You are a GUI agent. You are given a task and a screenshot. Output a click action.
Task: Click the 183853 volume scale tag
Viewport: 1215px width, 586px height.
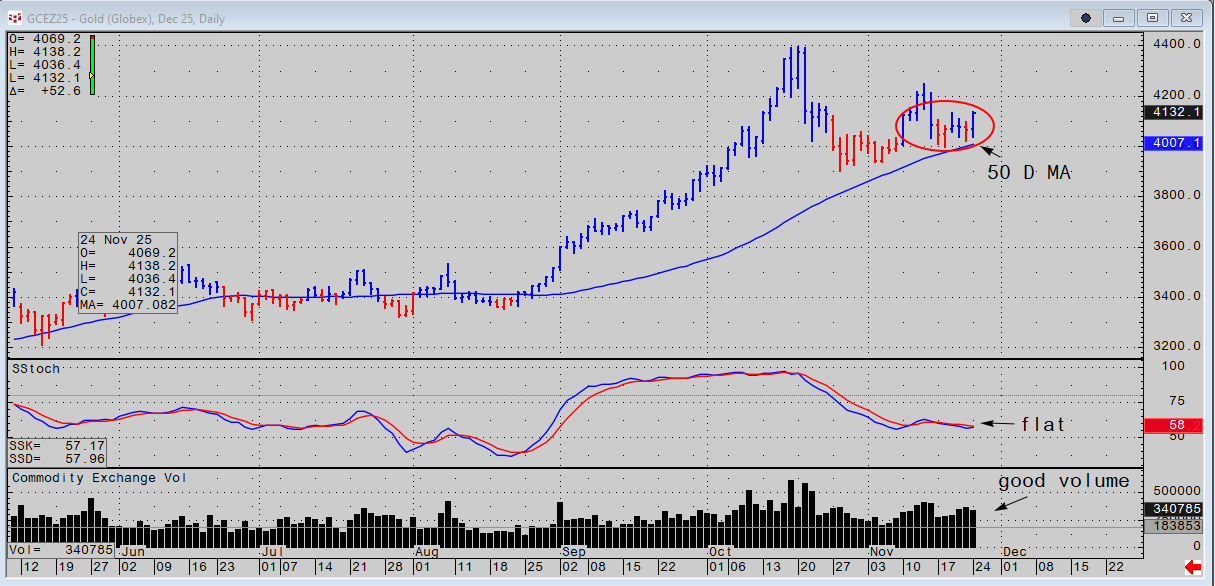pyautogui.click(x=1172, y=525)
